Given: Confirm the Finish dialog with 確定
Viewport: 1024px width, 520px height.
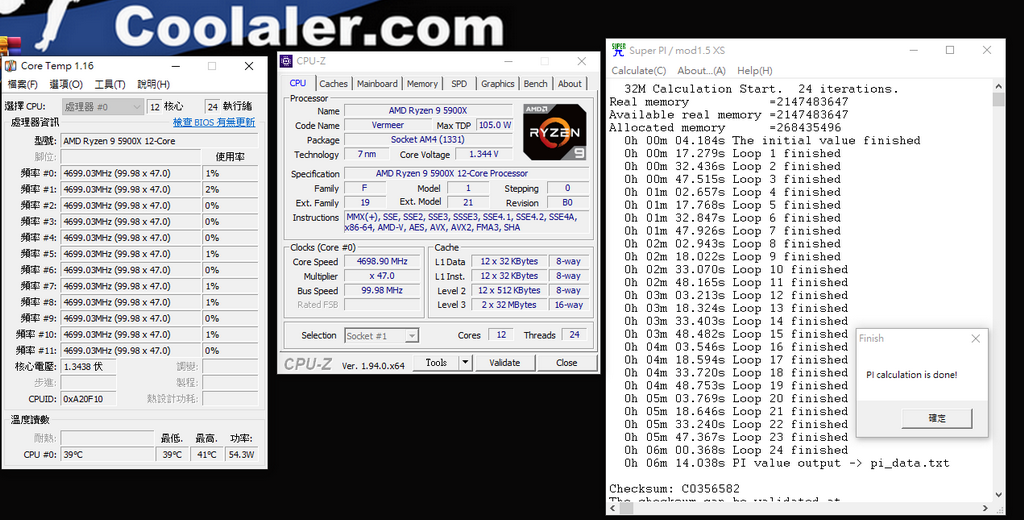Looking at the screenshot, I should pyautogui.click(x=936, y=418).
